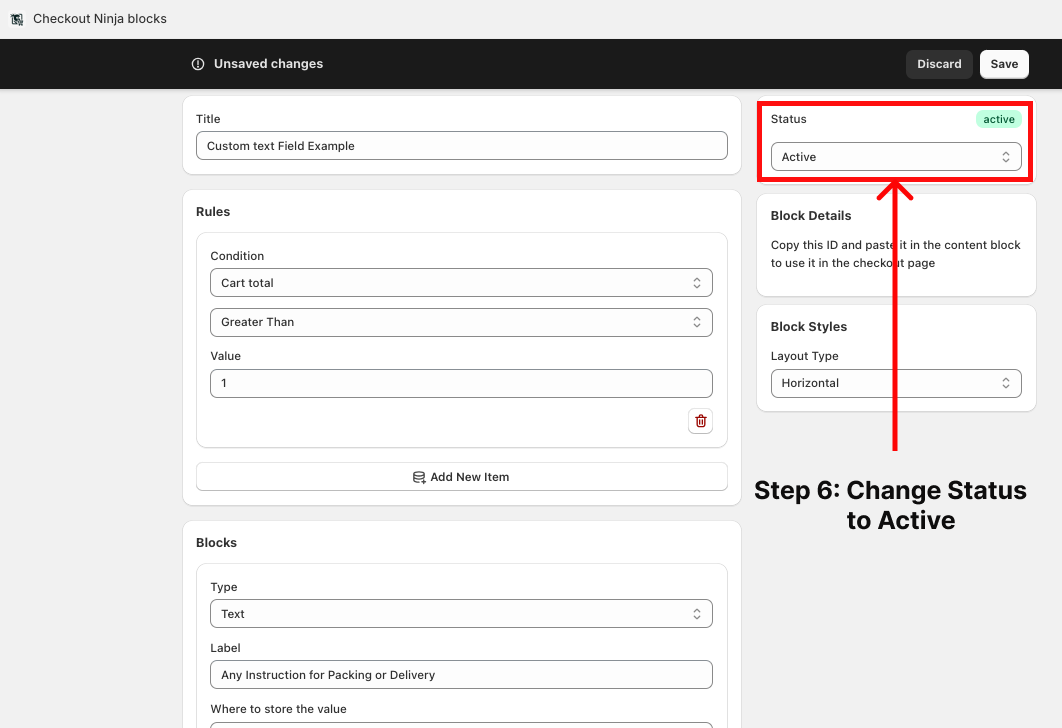Click the Label input for packing instruction
Viewport: 1062px width, 728px height.
461,675
